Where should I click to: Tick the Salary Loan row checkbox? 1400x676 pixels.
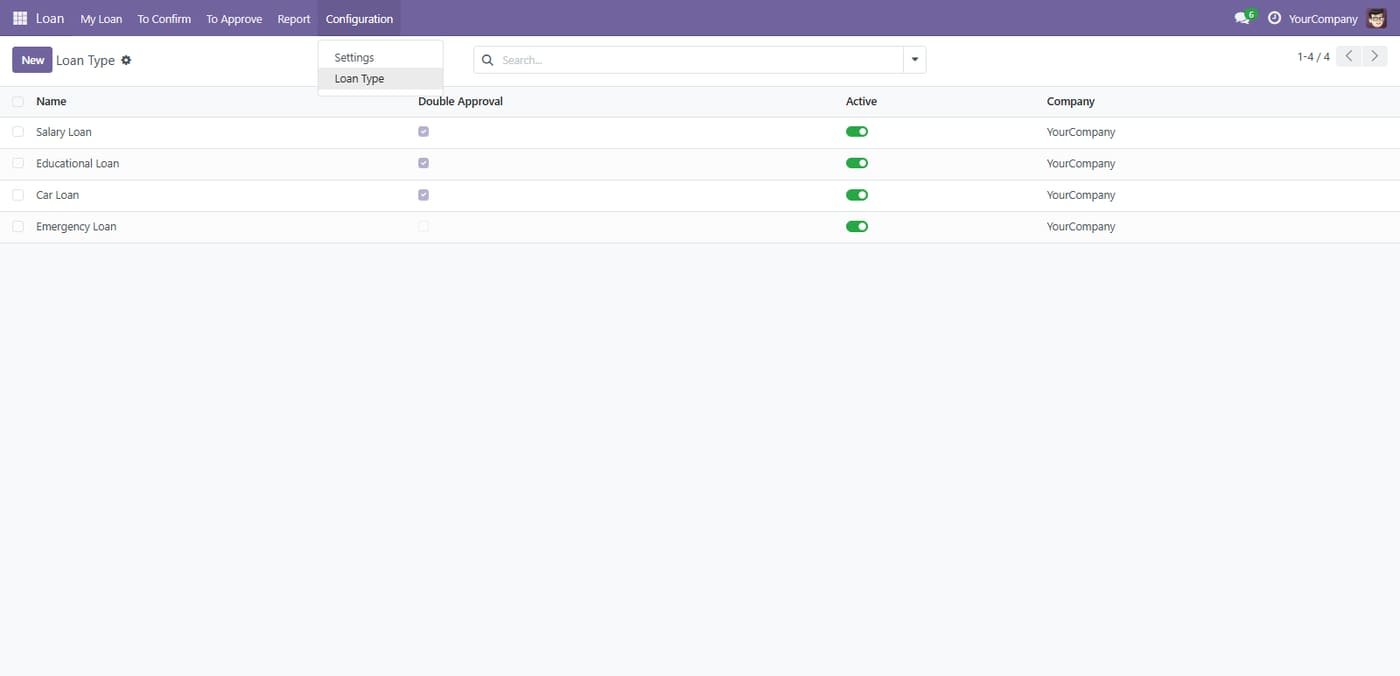(18, 132)
